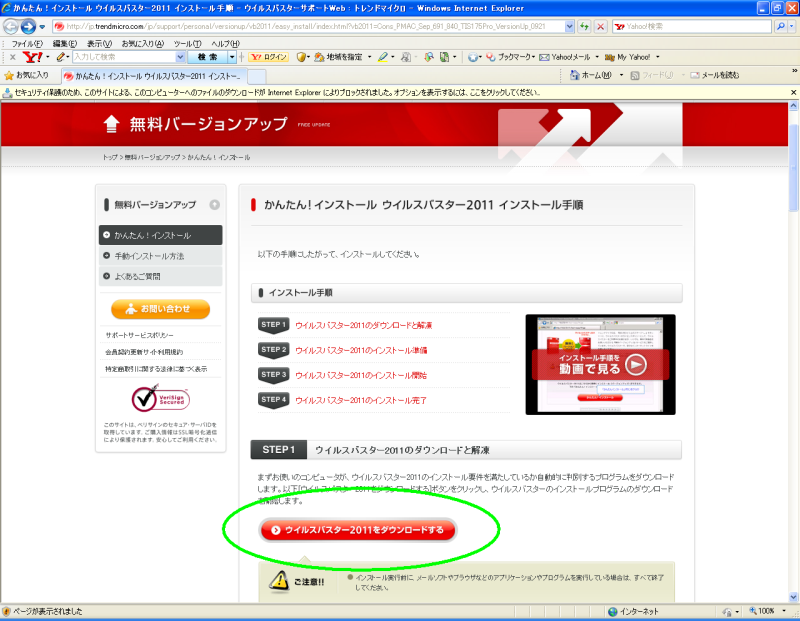This screenshot has width=800, height=621.
Task: Click ウイルスバスター2011をダウンロードする button
Action: [358, 530]
